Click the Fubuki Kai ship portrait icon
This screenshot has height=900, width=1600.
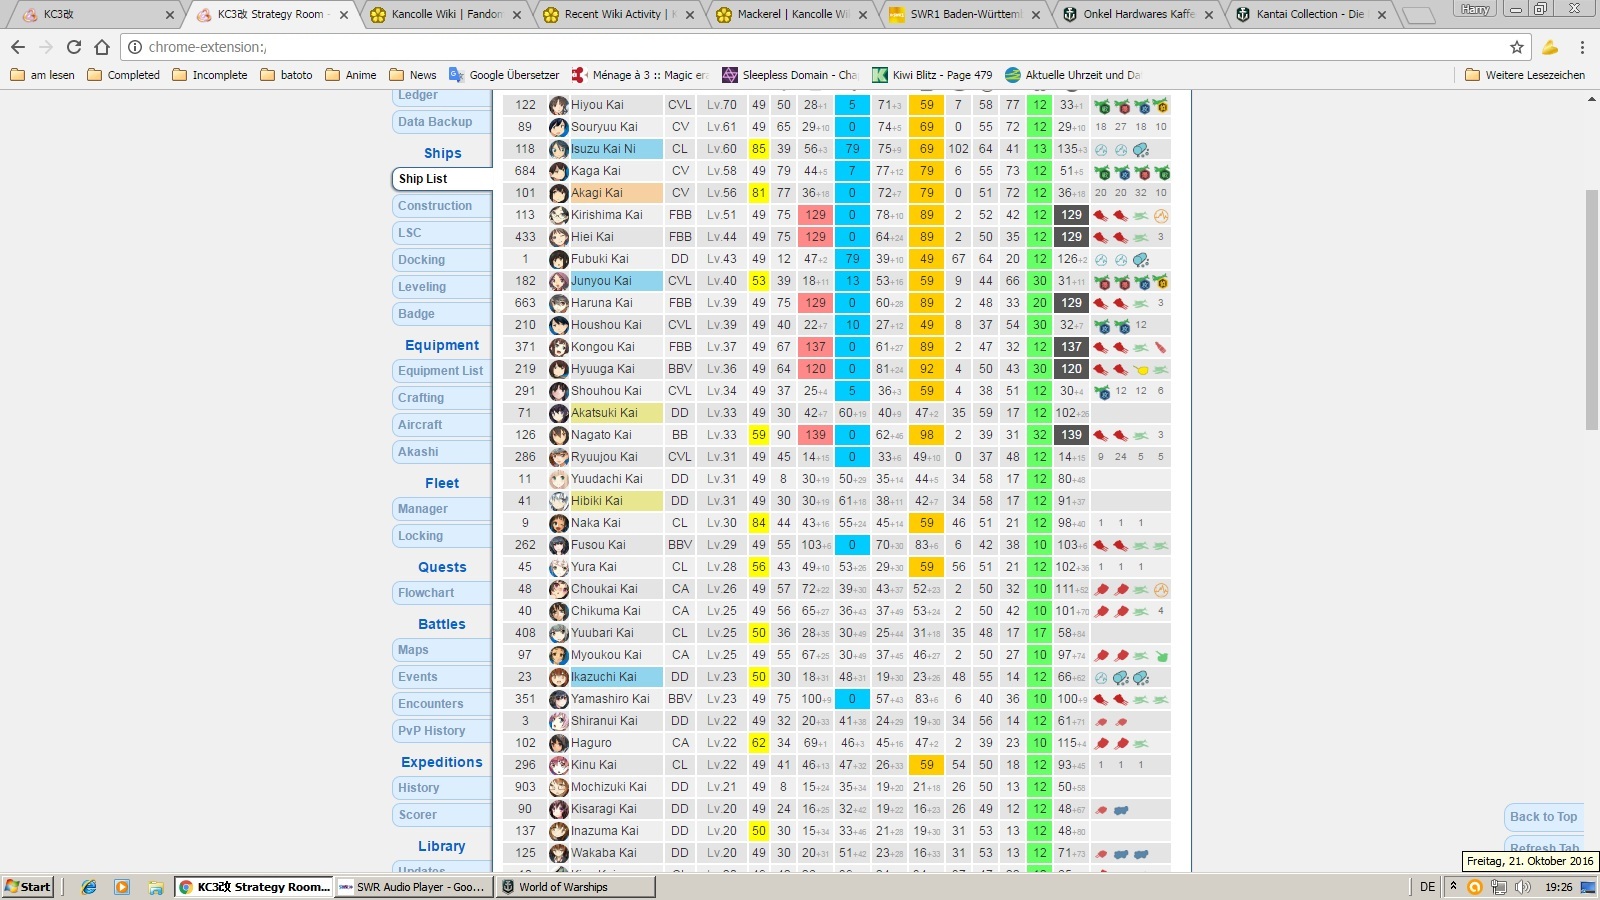coord(559,259)
